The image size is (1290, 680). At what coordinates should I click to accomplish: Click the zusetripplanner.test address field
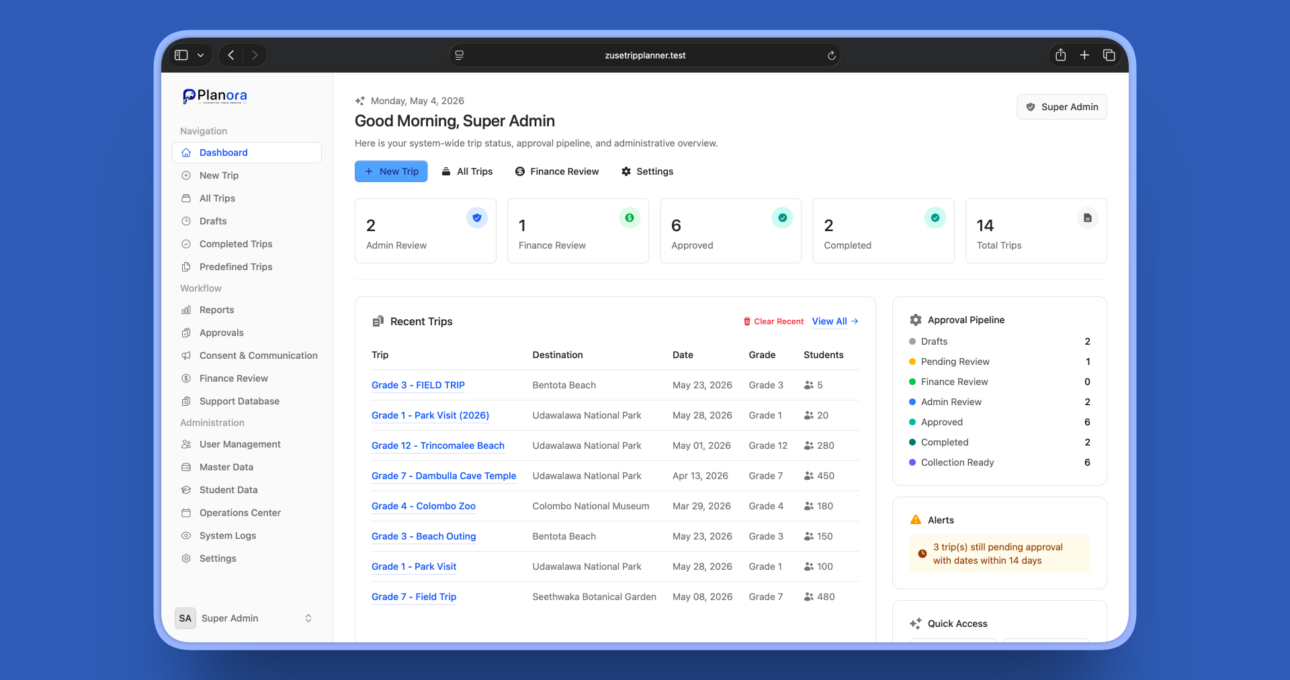coord(645,55)
